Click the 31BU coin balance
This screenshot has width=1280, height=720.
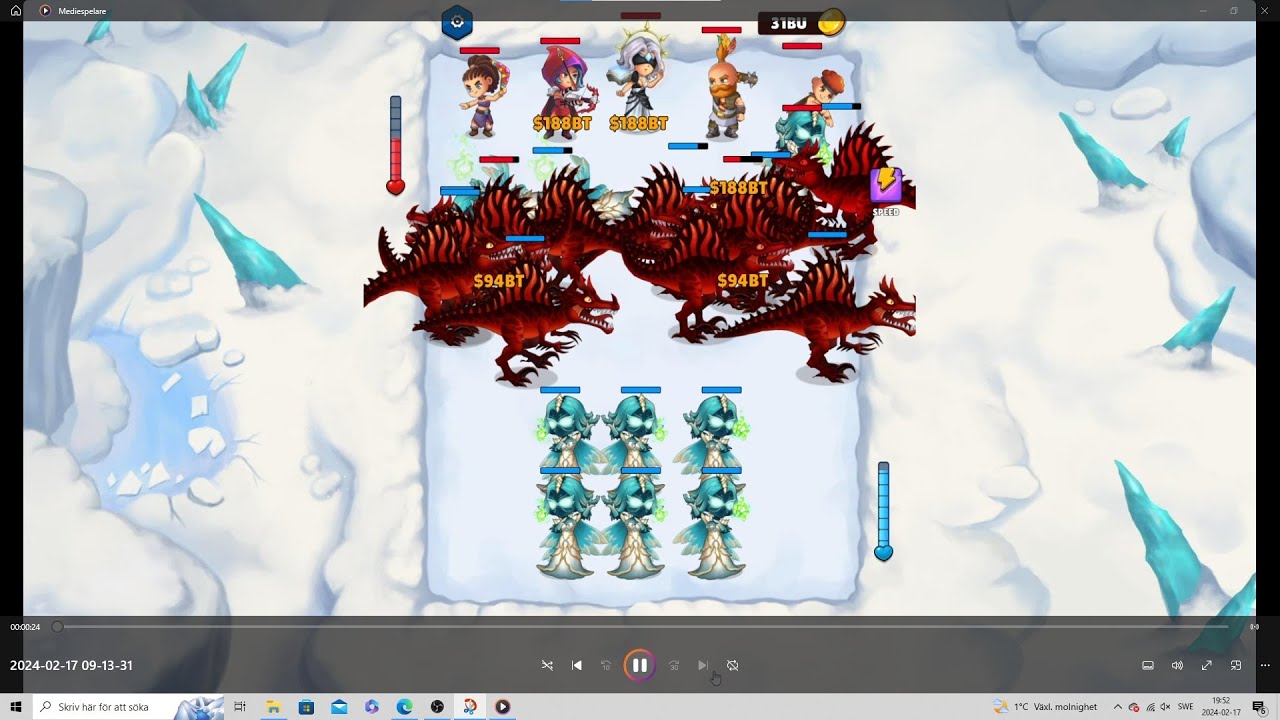pyautogui.click(x=788, y=23)
